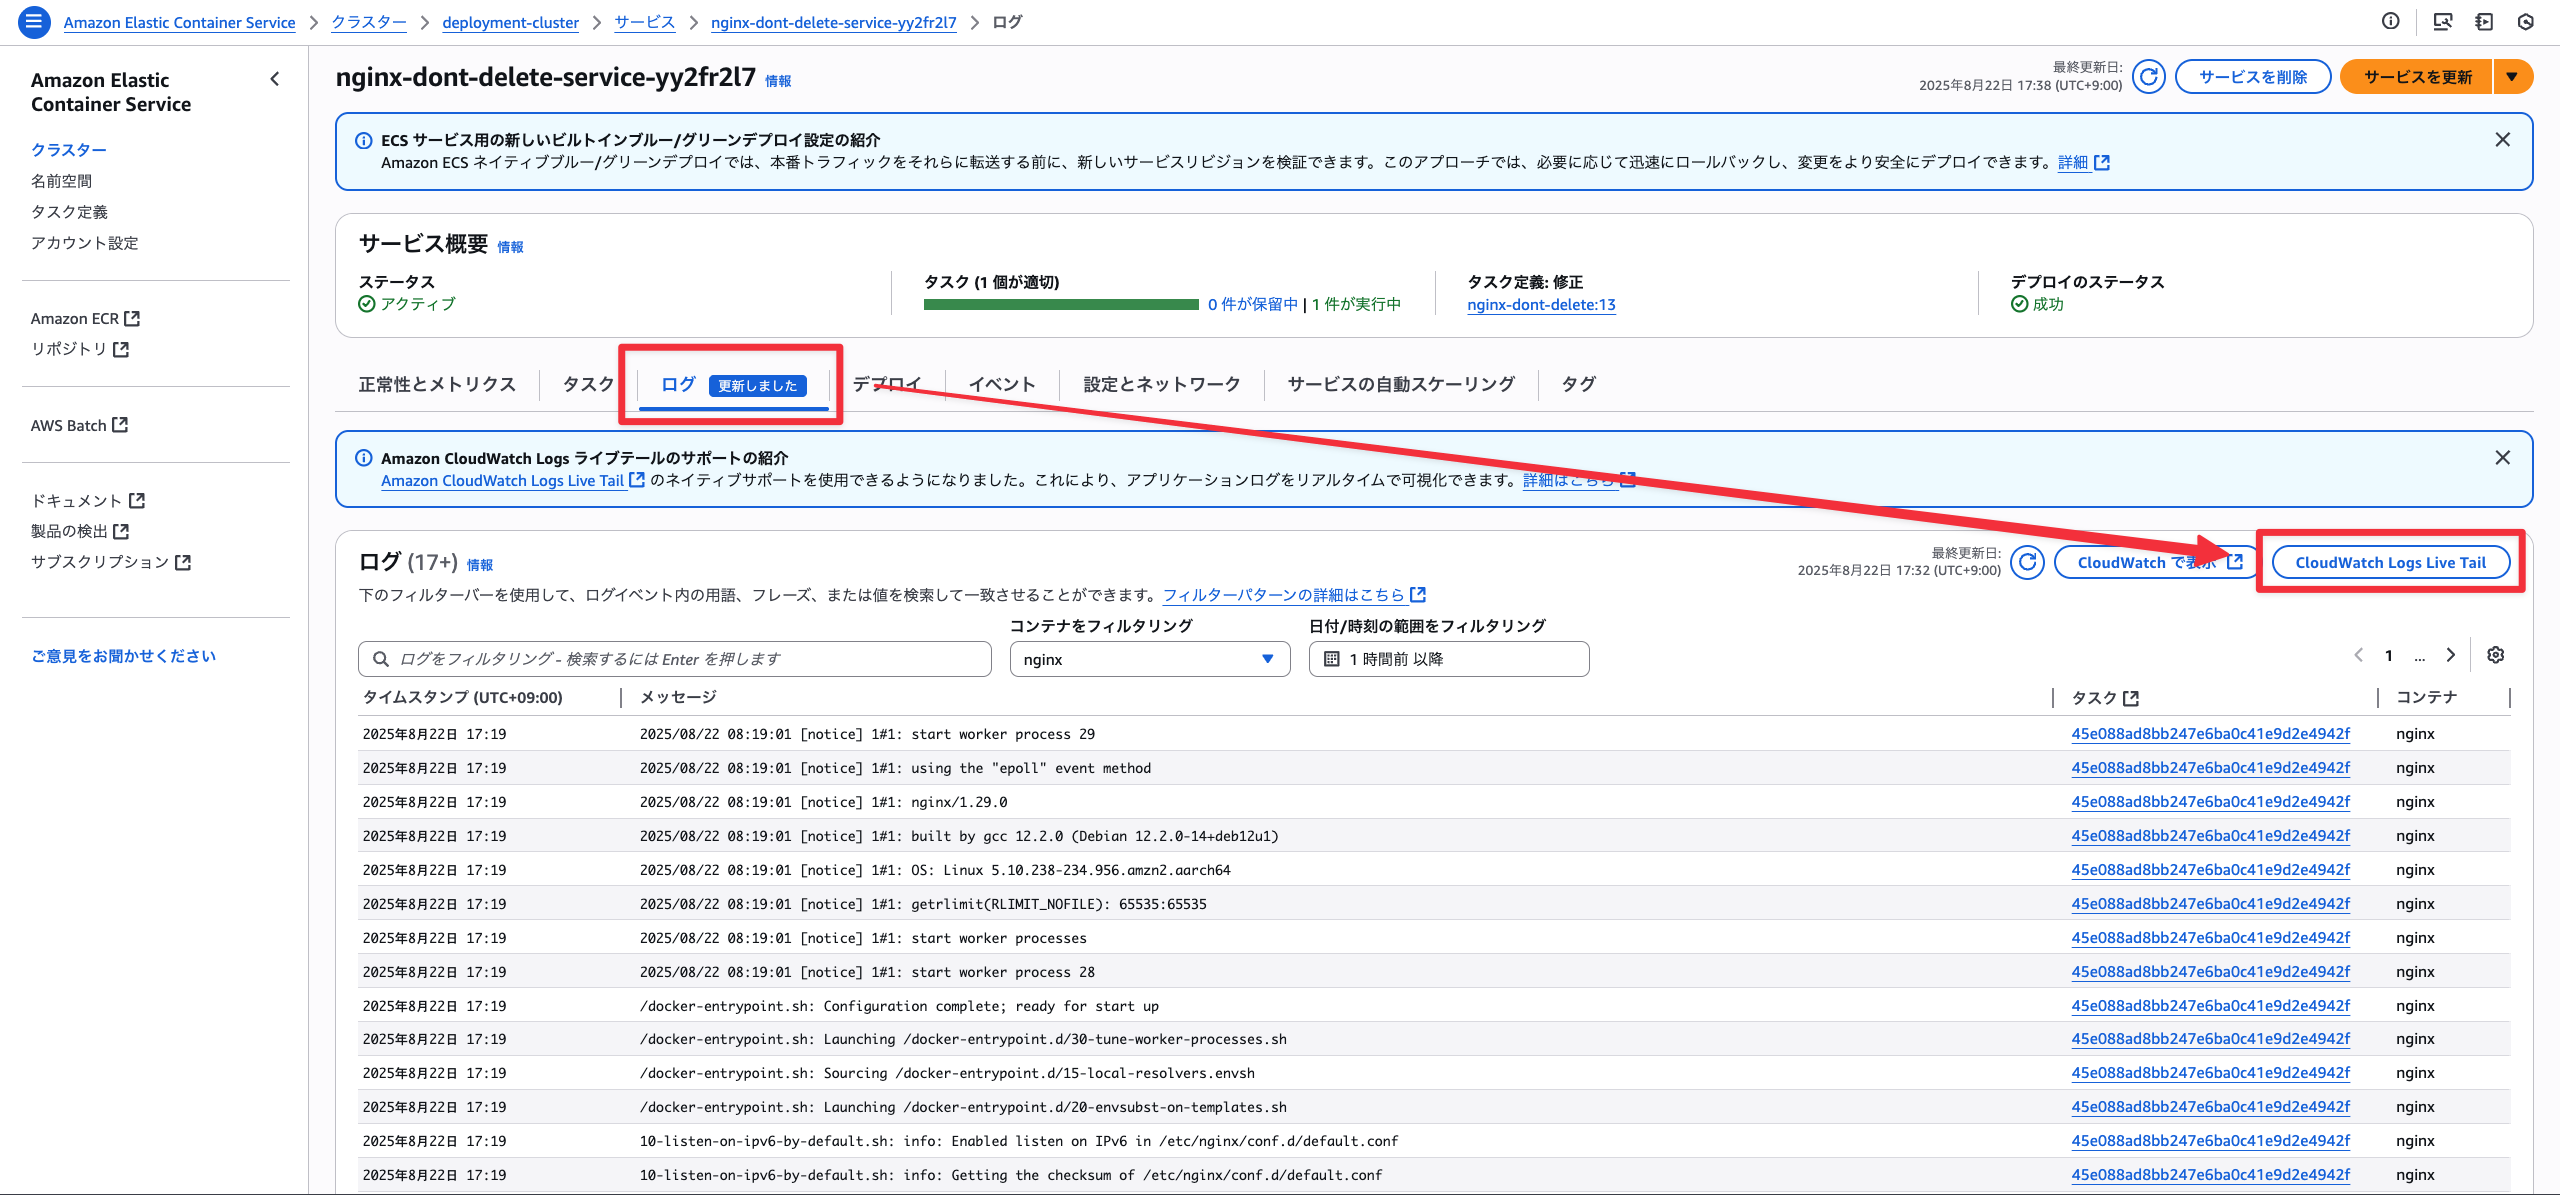Click the 情報 link beside ログ (17+)
This screenshot has width=2560, height=1195.
pos(480,565)
